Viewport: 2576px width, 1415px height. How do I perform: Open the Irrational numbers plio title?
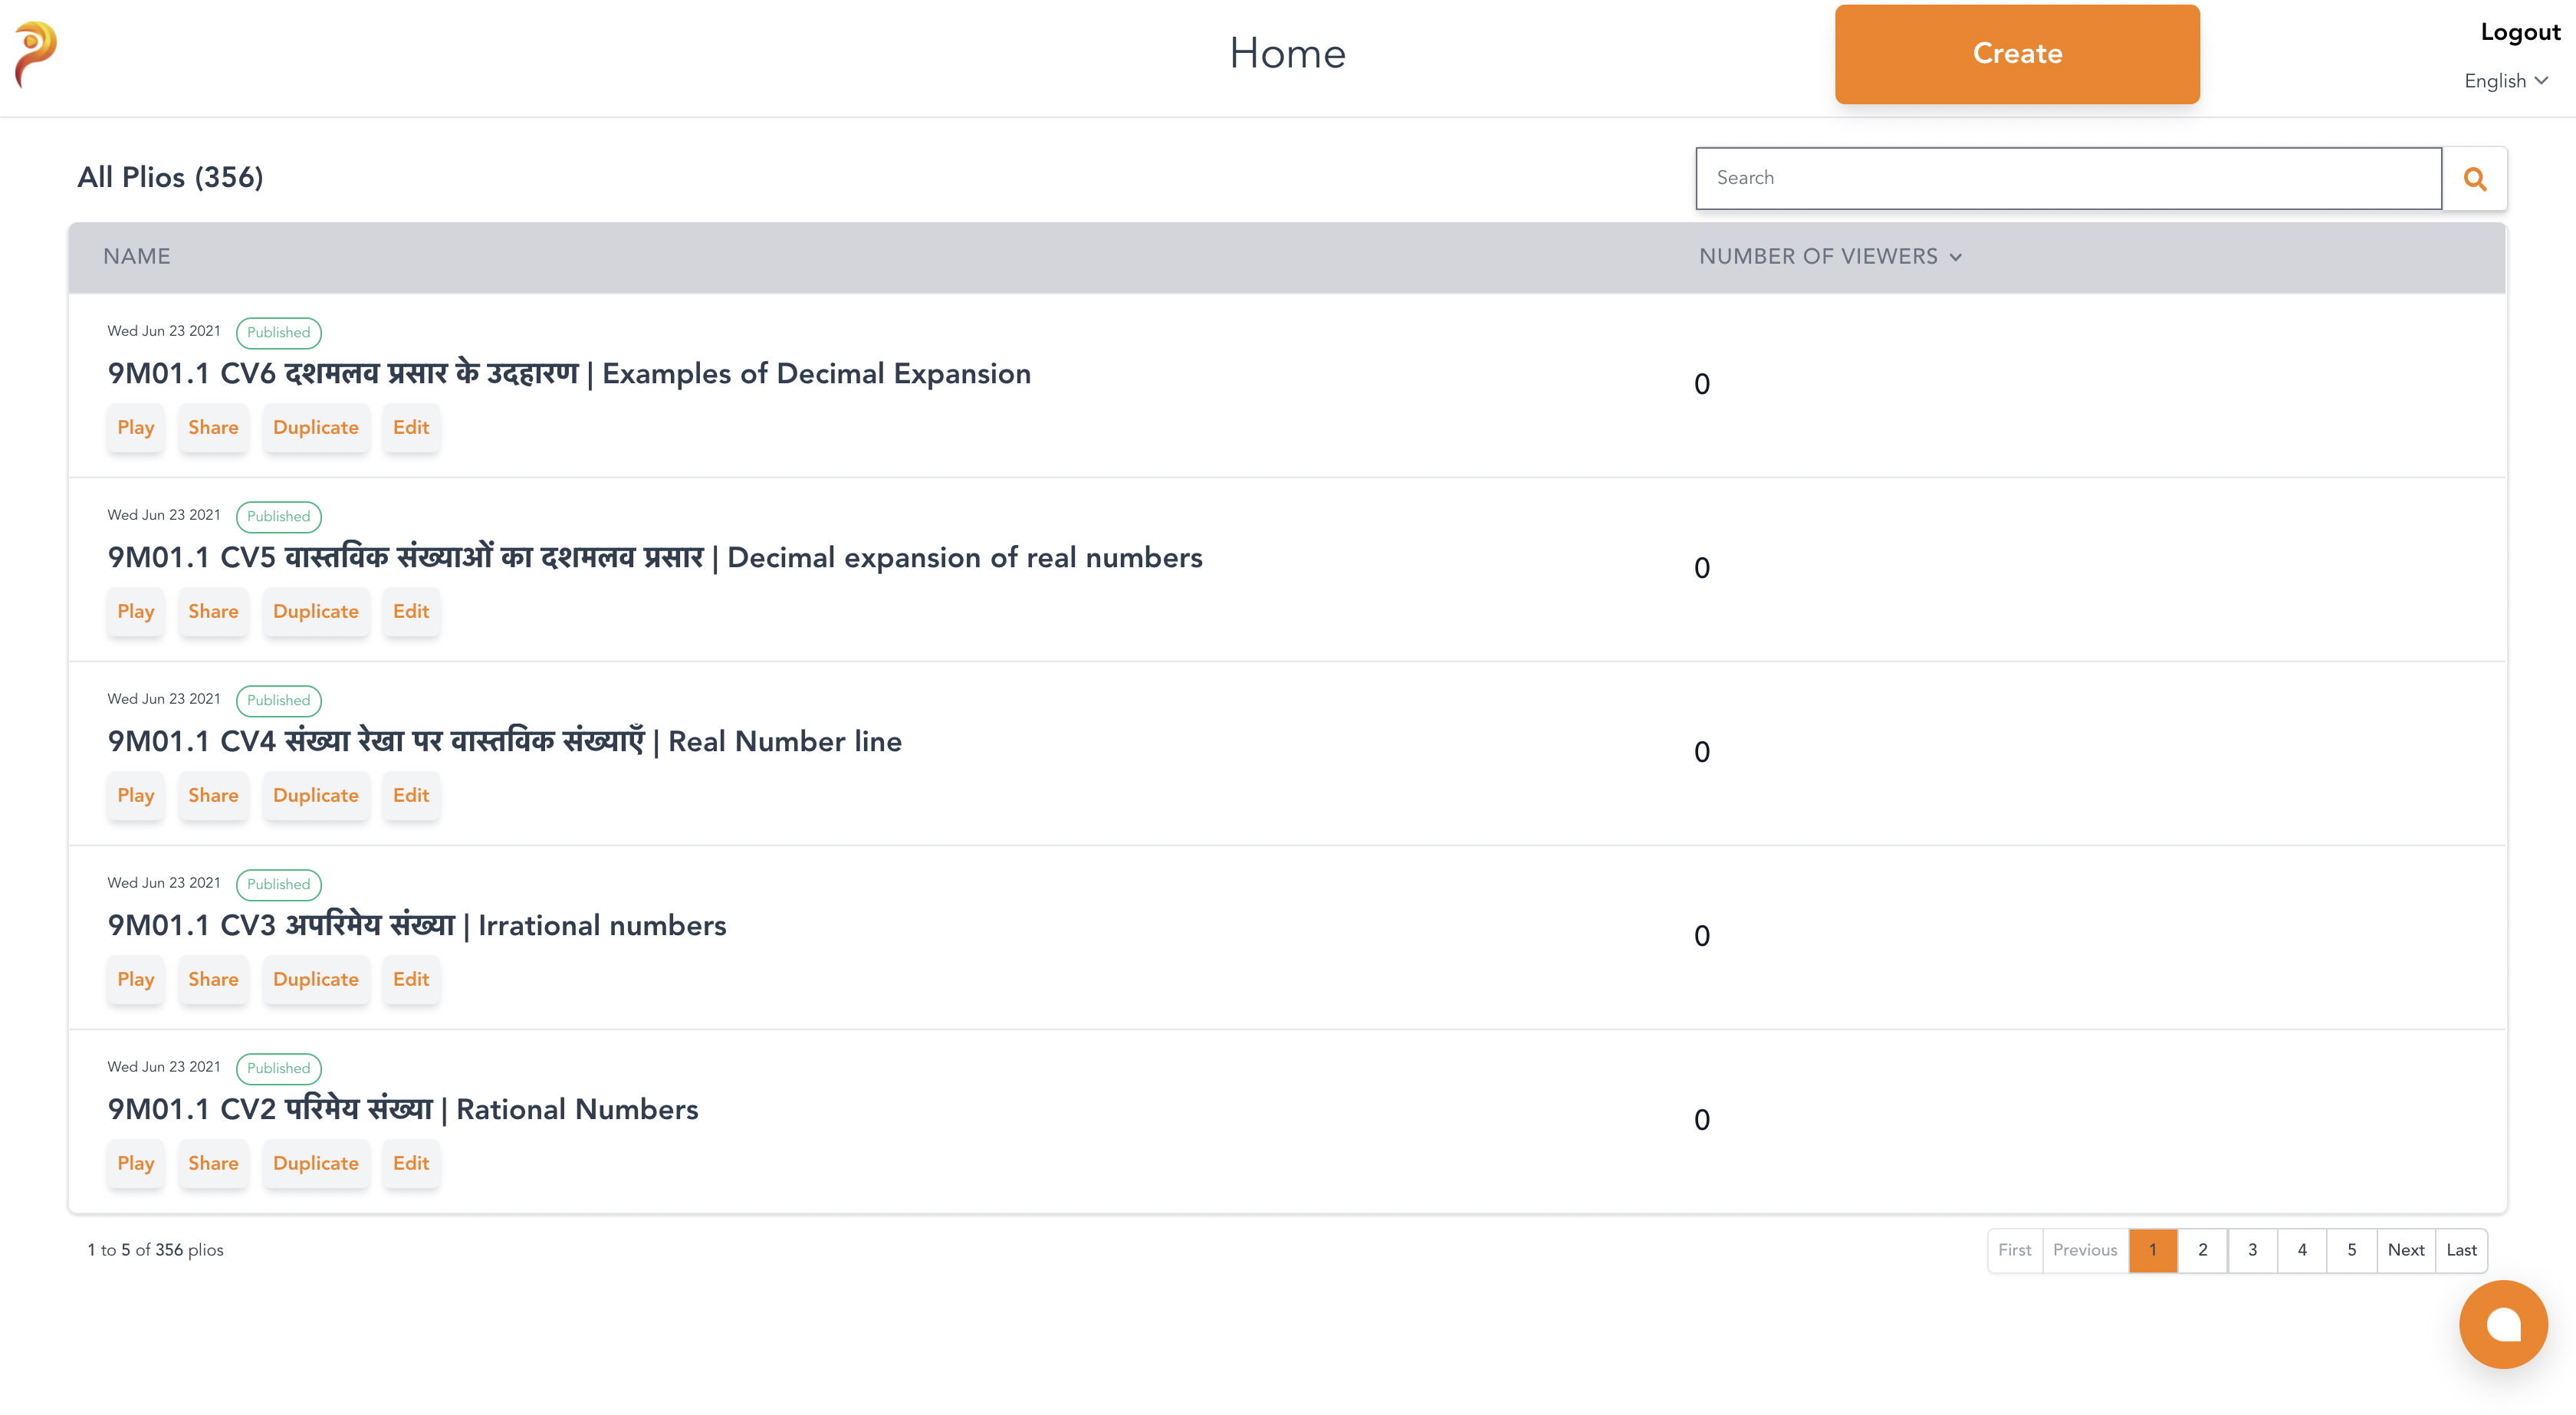click(417, 926)
